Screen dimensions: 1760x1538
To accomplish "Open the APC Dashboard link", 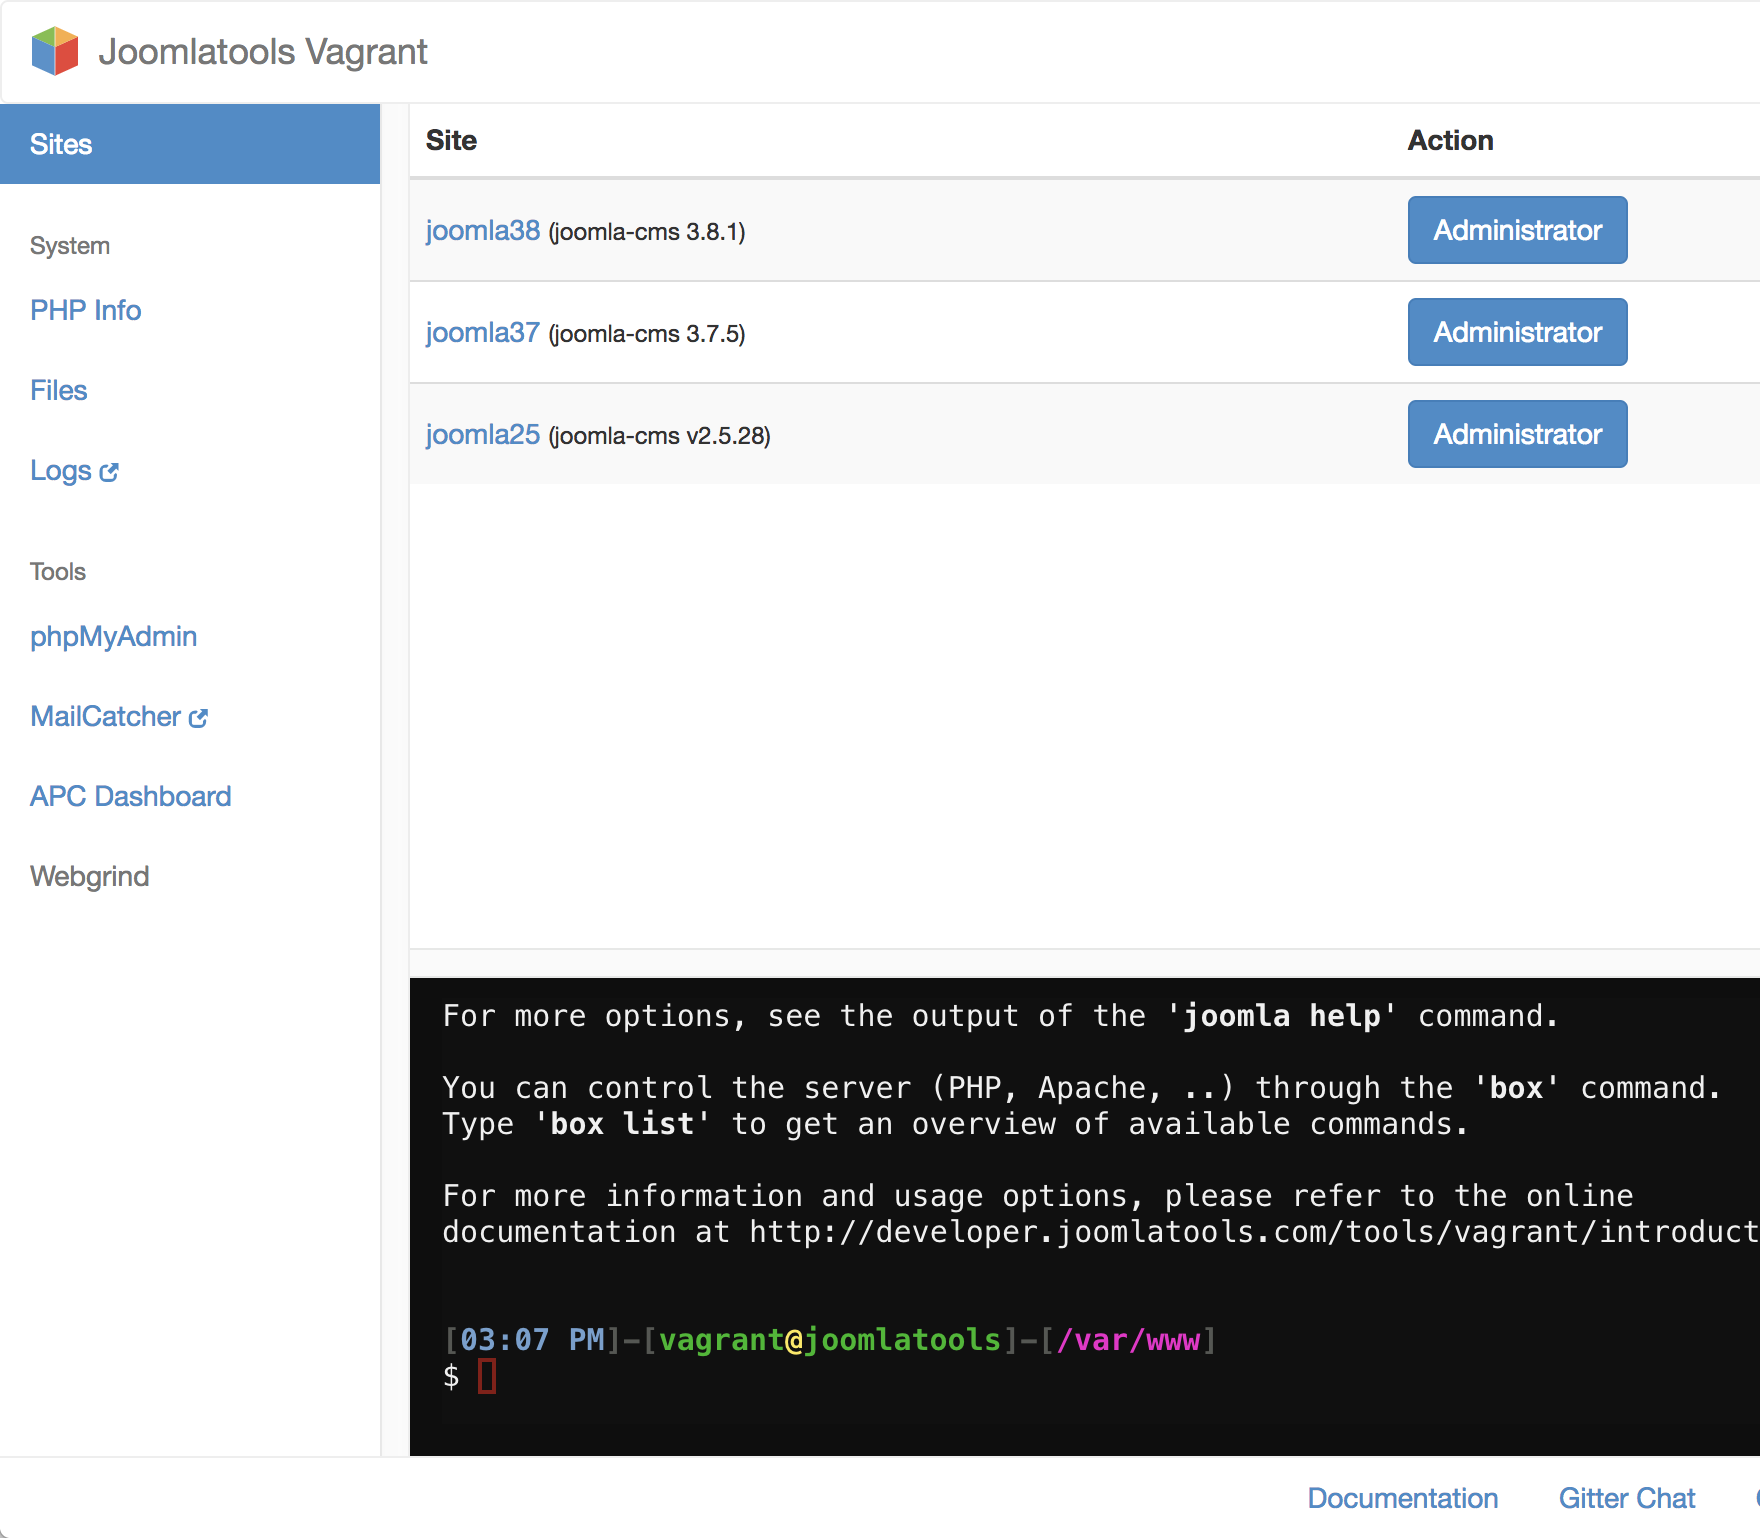I will point(130,796).
